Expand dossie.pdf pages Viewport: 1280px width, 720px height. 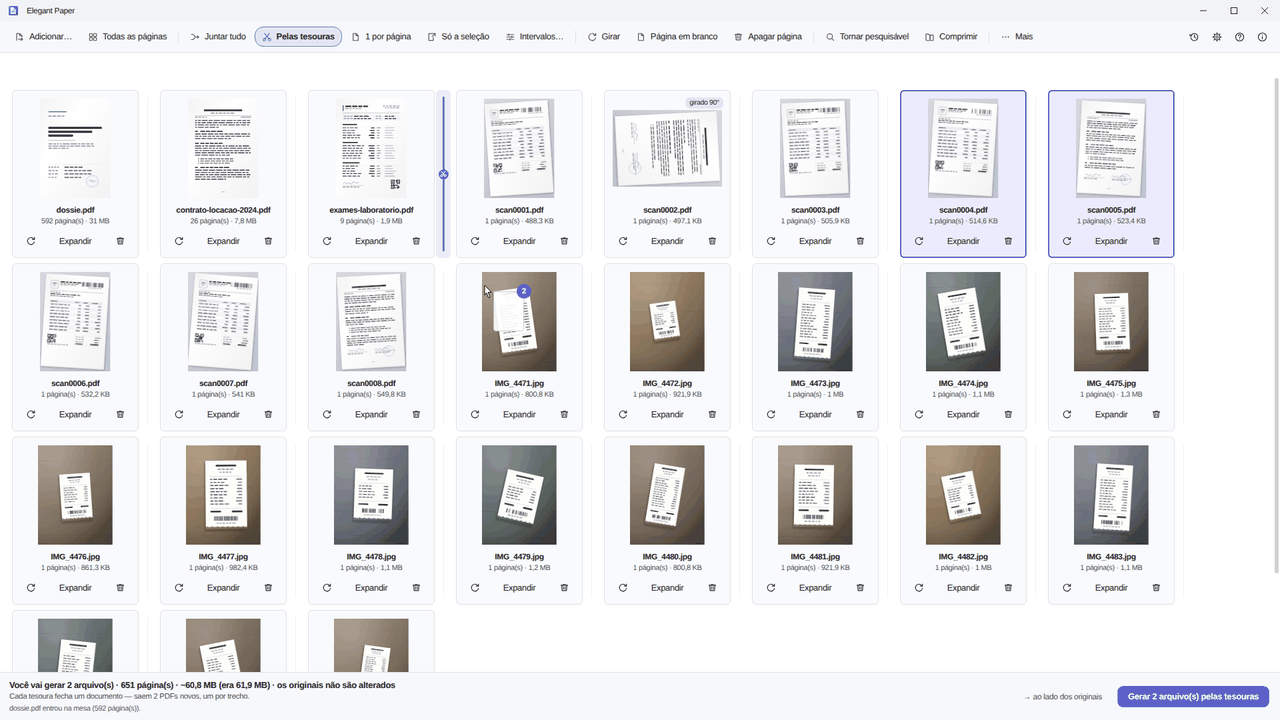(75, 241)
